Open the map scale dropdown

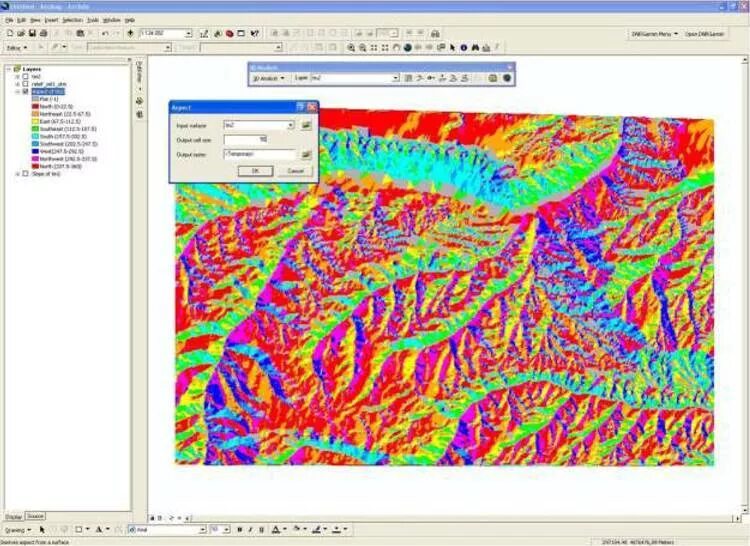(188, 33)
